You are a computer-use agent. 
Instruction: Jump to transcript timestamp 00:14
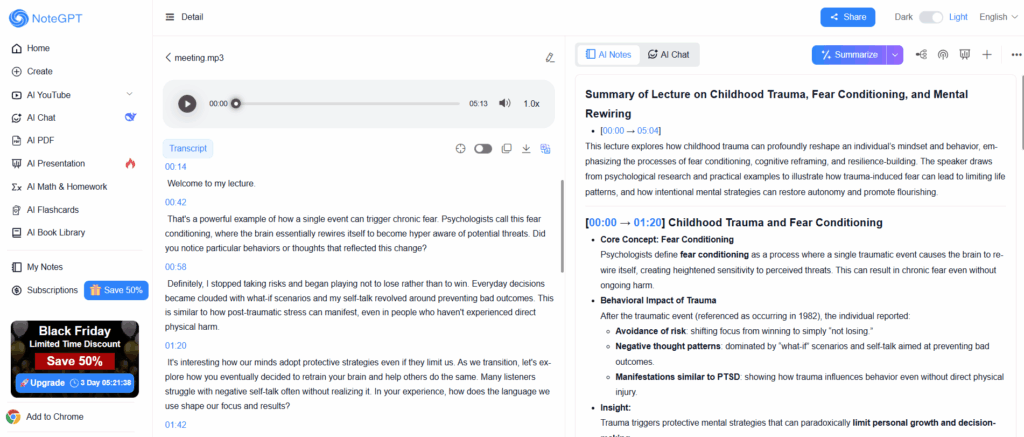tap(176, 167)
